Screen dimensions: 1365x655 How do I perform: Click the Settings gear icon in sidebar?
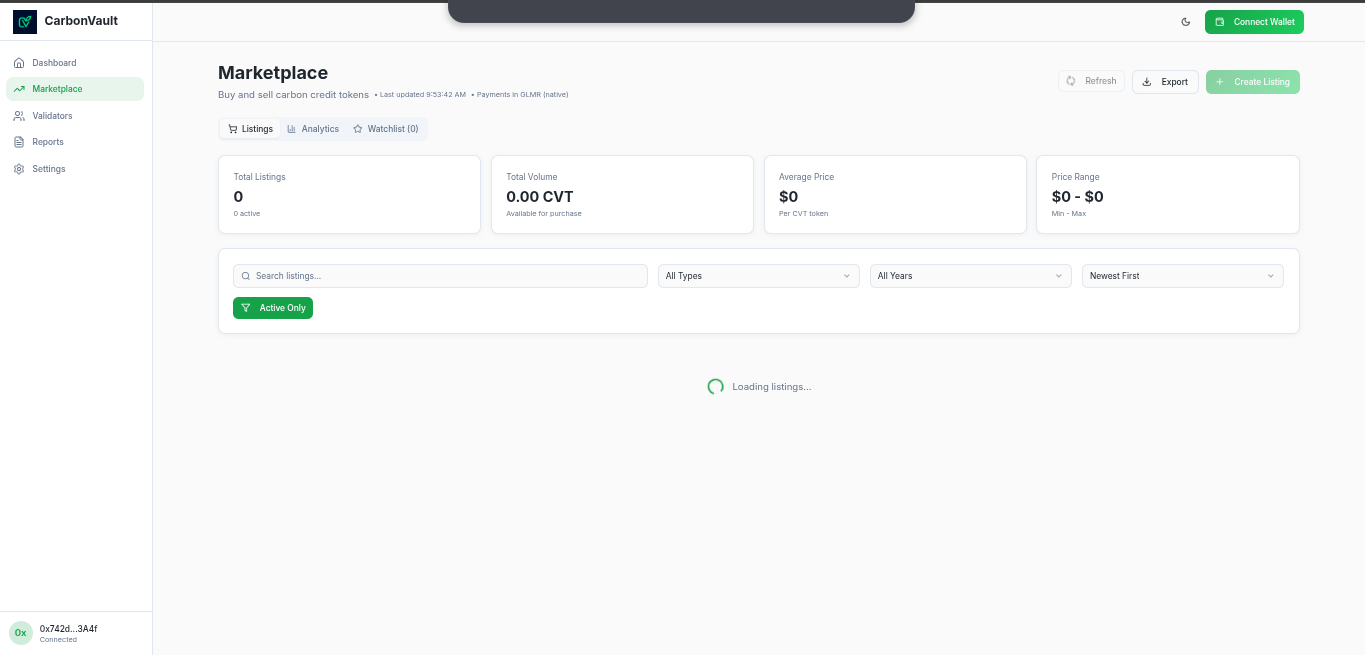[x=19, y=169]
